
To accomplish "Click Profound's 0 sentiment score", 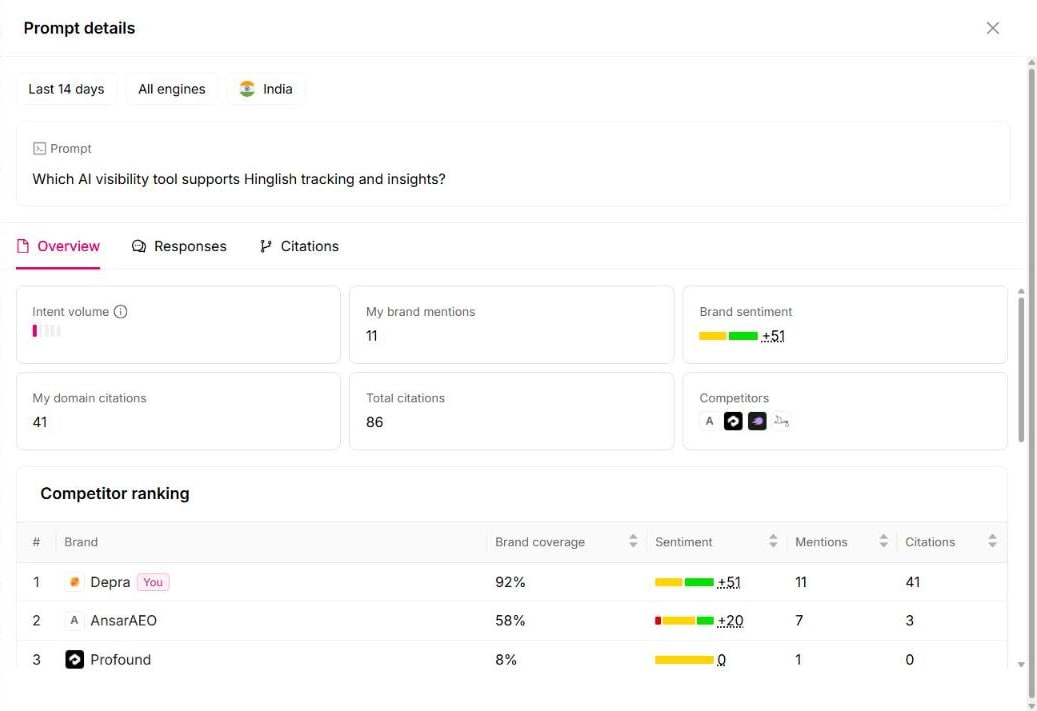I will click(x=721, y=659).
